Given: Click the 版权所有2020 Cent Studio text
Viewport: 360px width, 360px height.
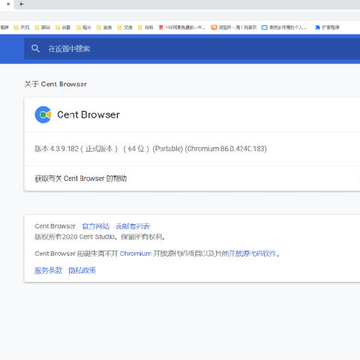Looking at the screenshot, I should point(100,237).
